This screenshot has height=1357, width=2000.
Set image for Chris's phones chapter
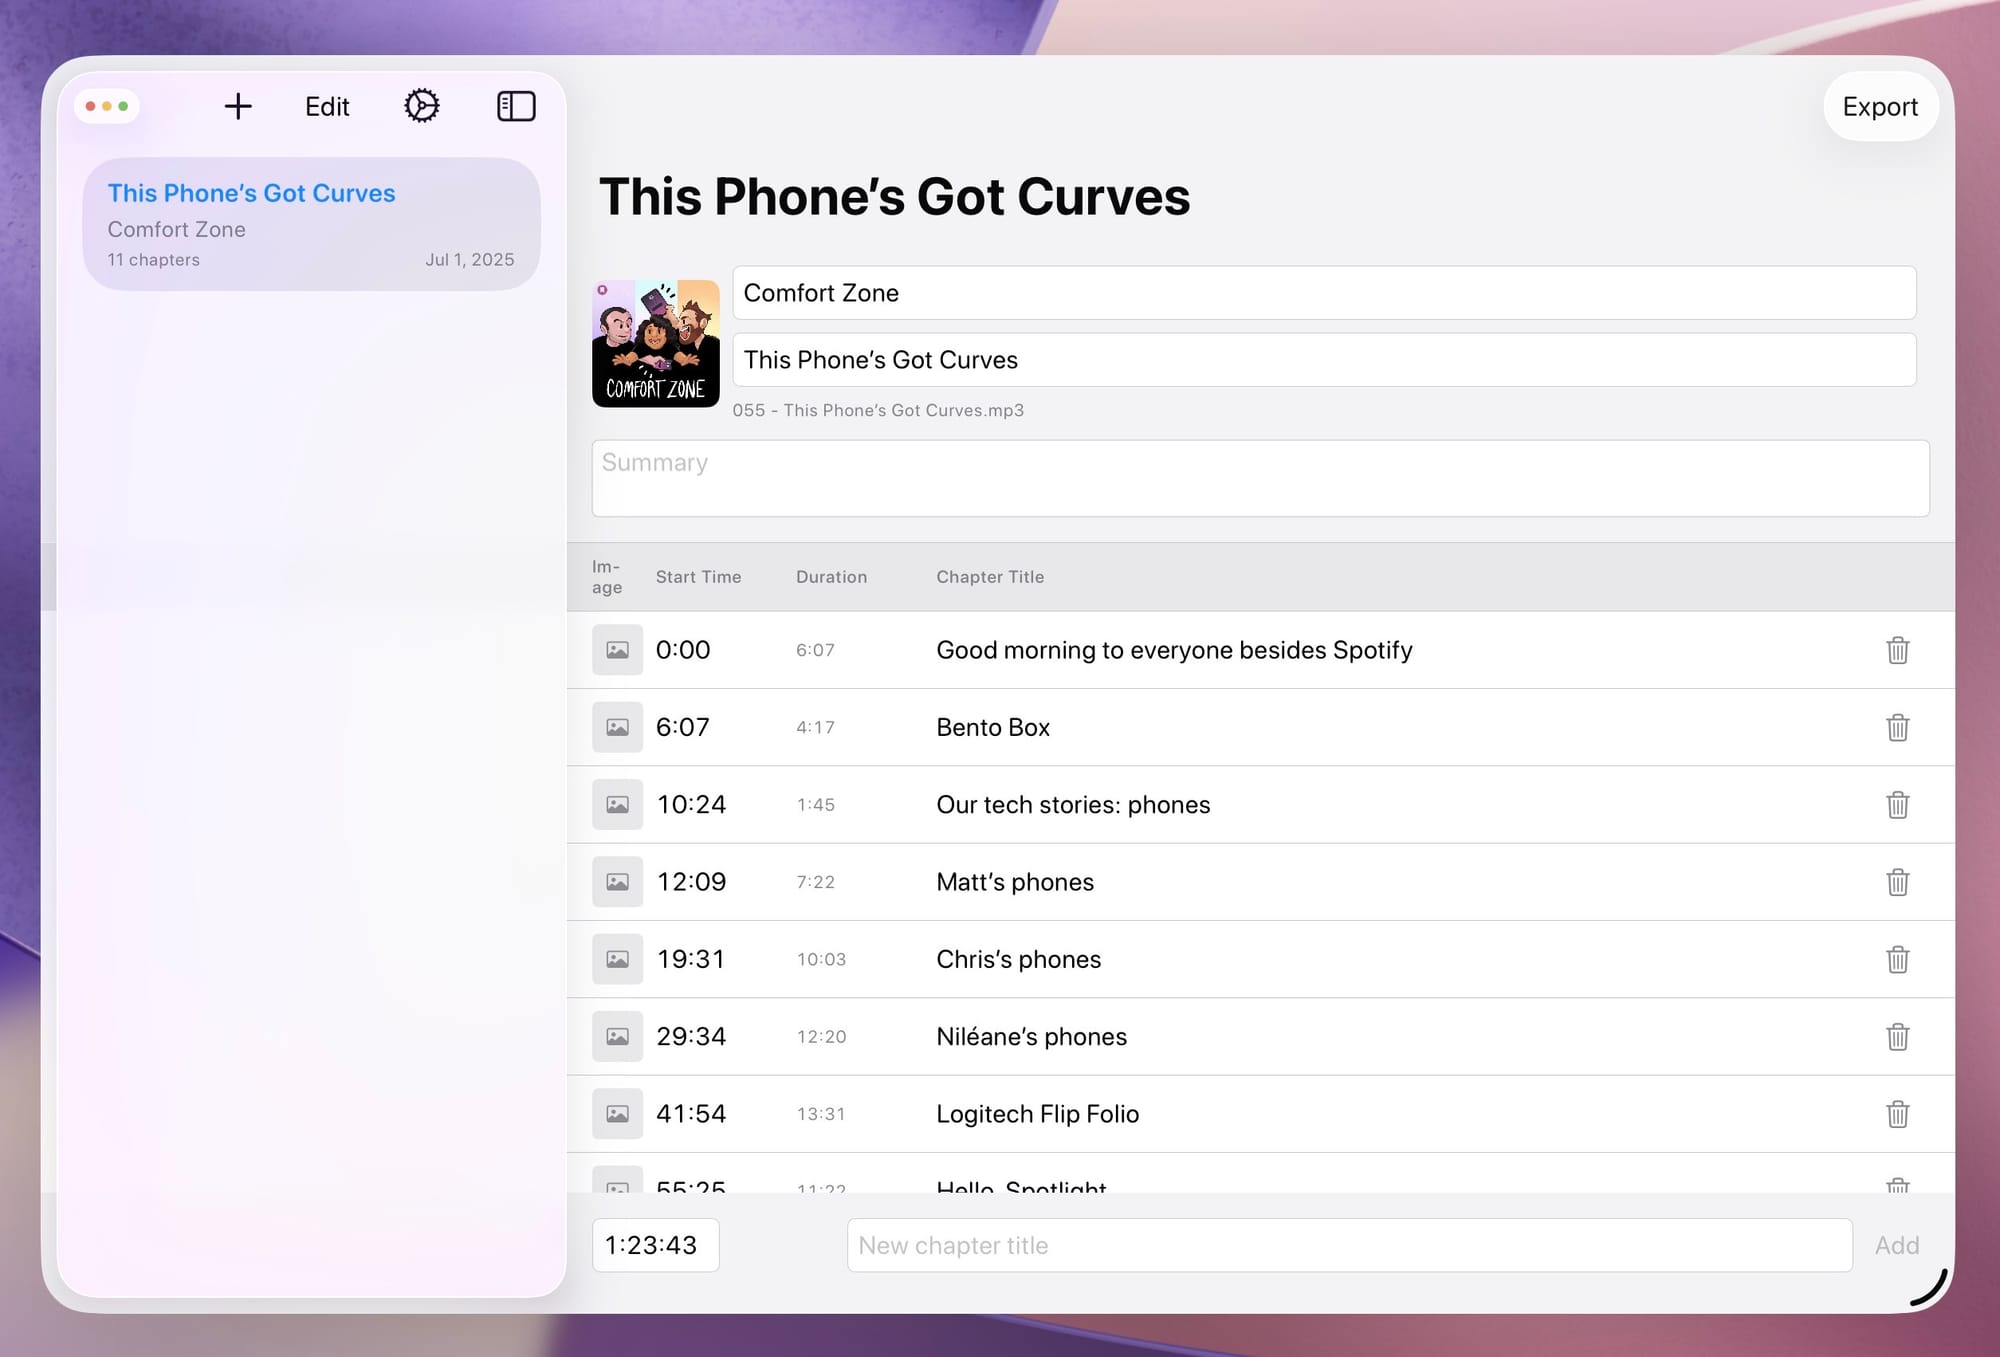pos(617,959)
